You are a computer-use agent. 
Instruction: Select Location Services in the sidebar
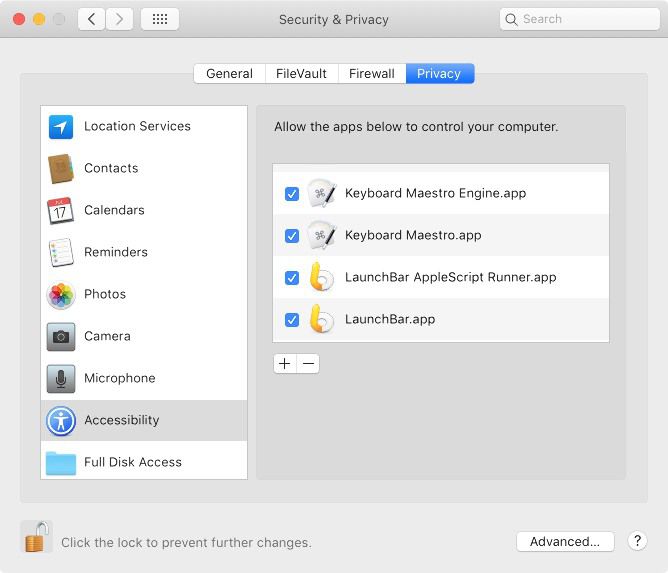(137, 127)
